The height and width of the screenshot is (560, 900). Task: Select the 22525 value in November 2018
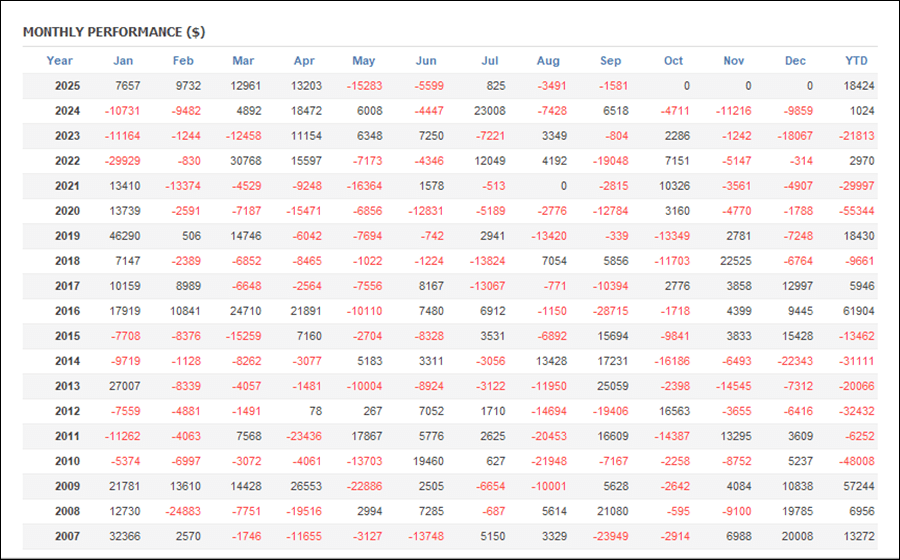pos(736,262)
